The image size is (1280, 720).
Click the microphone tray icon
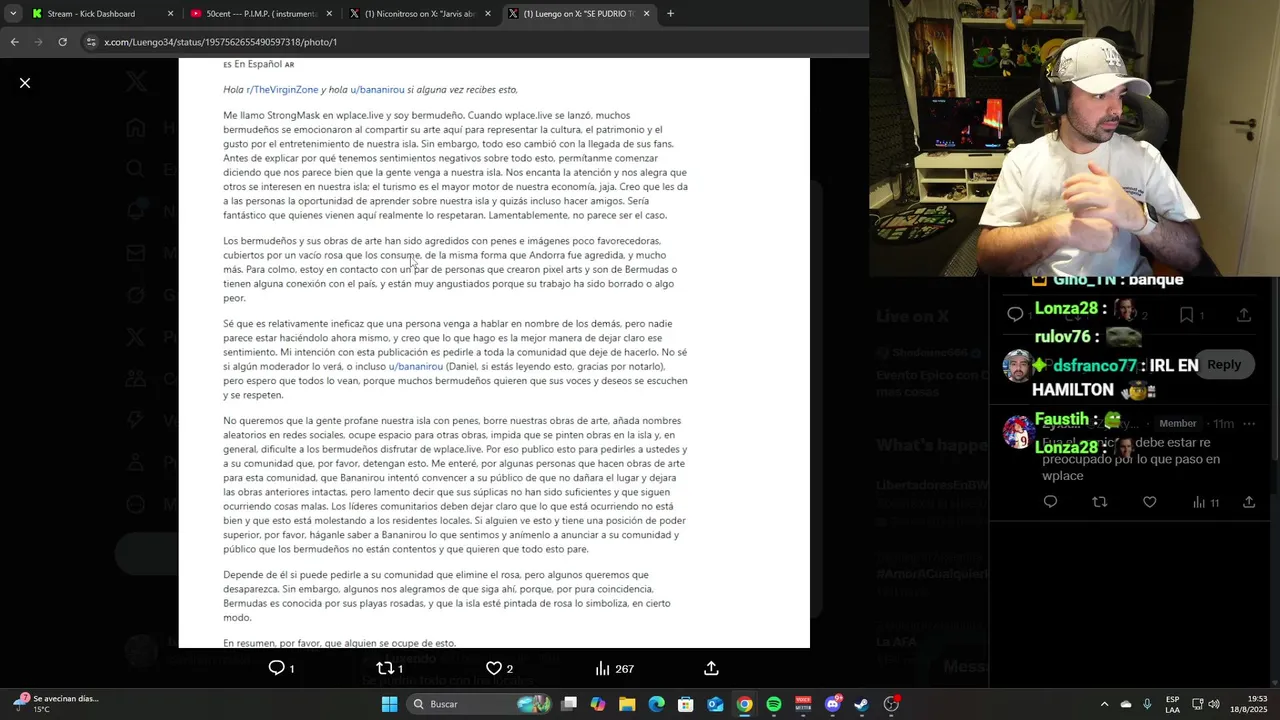(1147, 704)
